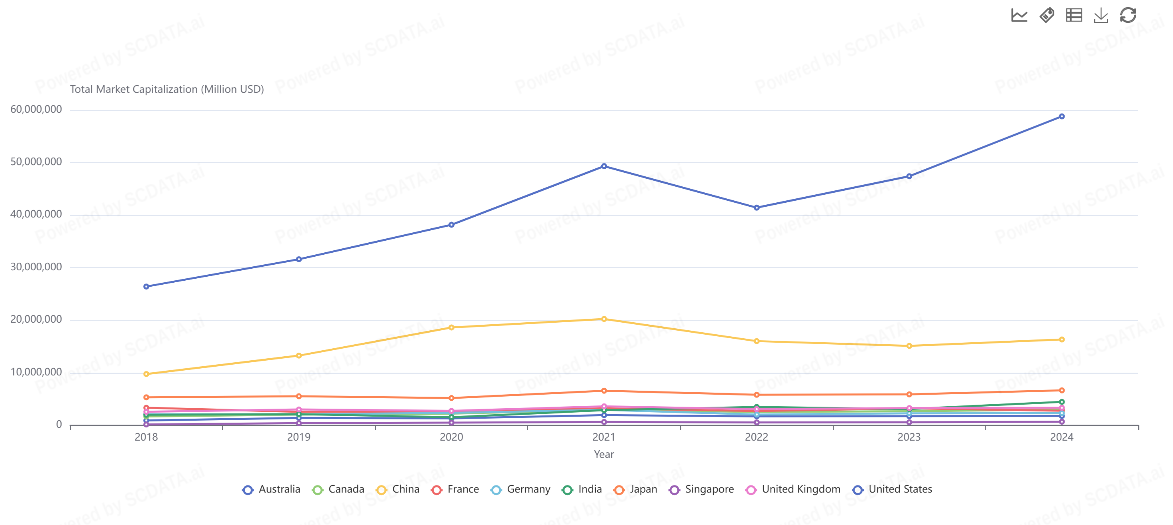
Task: Click the top blue line's 2024 data point
Action: [x=1062, y=117]
